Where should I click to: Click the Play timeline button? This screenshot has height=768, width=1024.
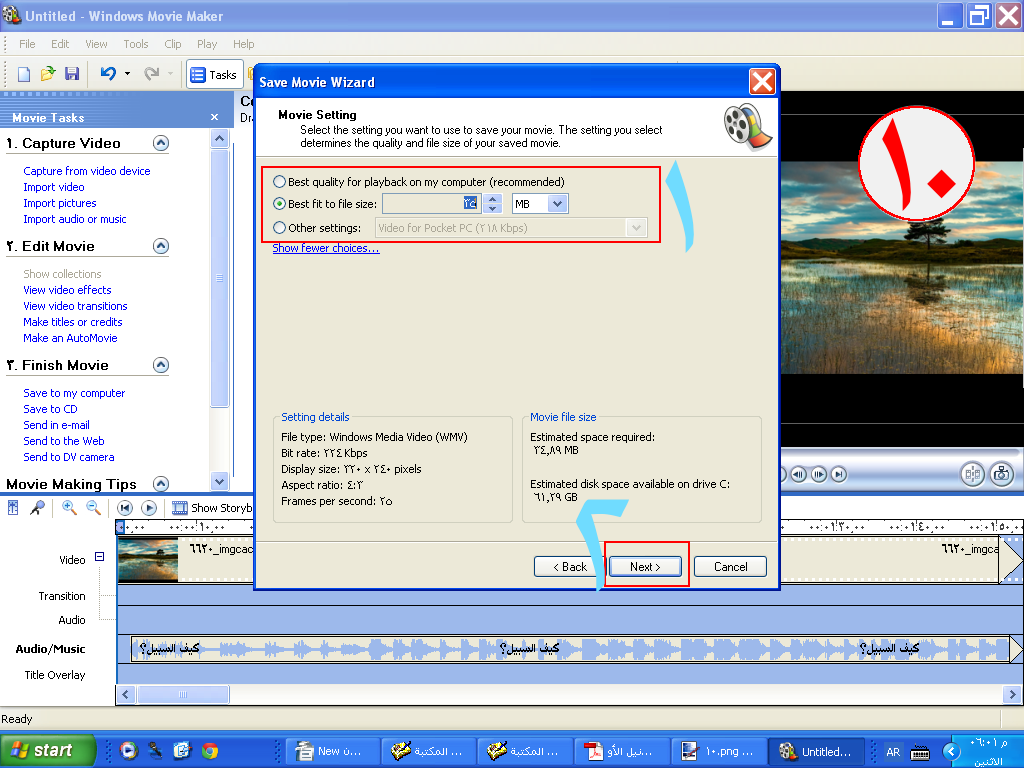(149, 507)
